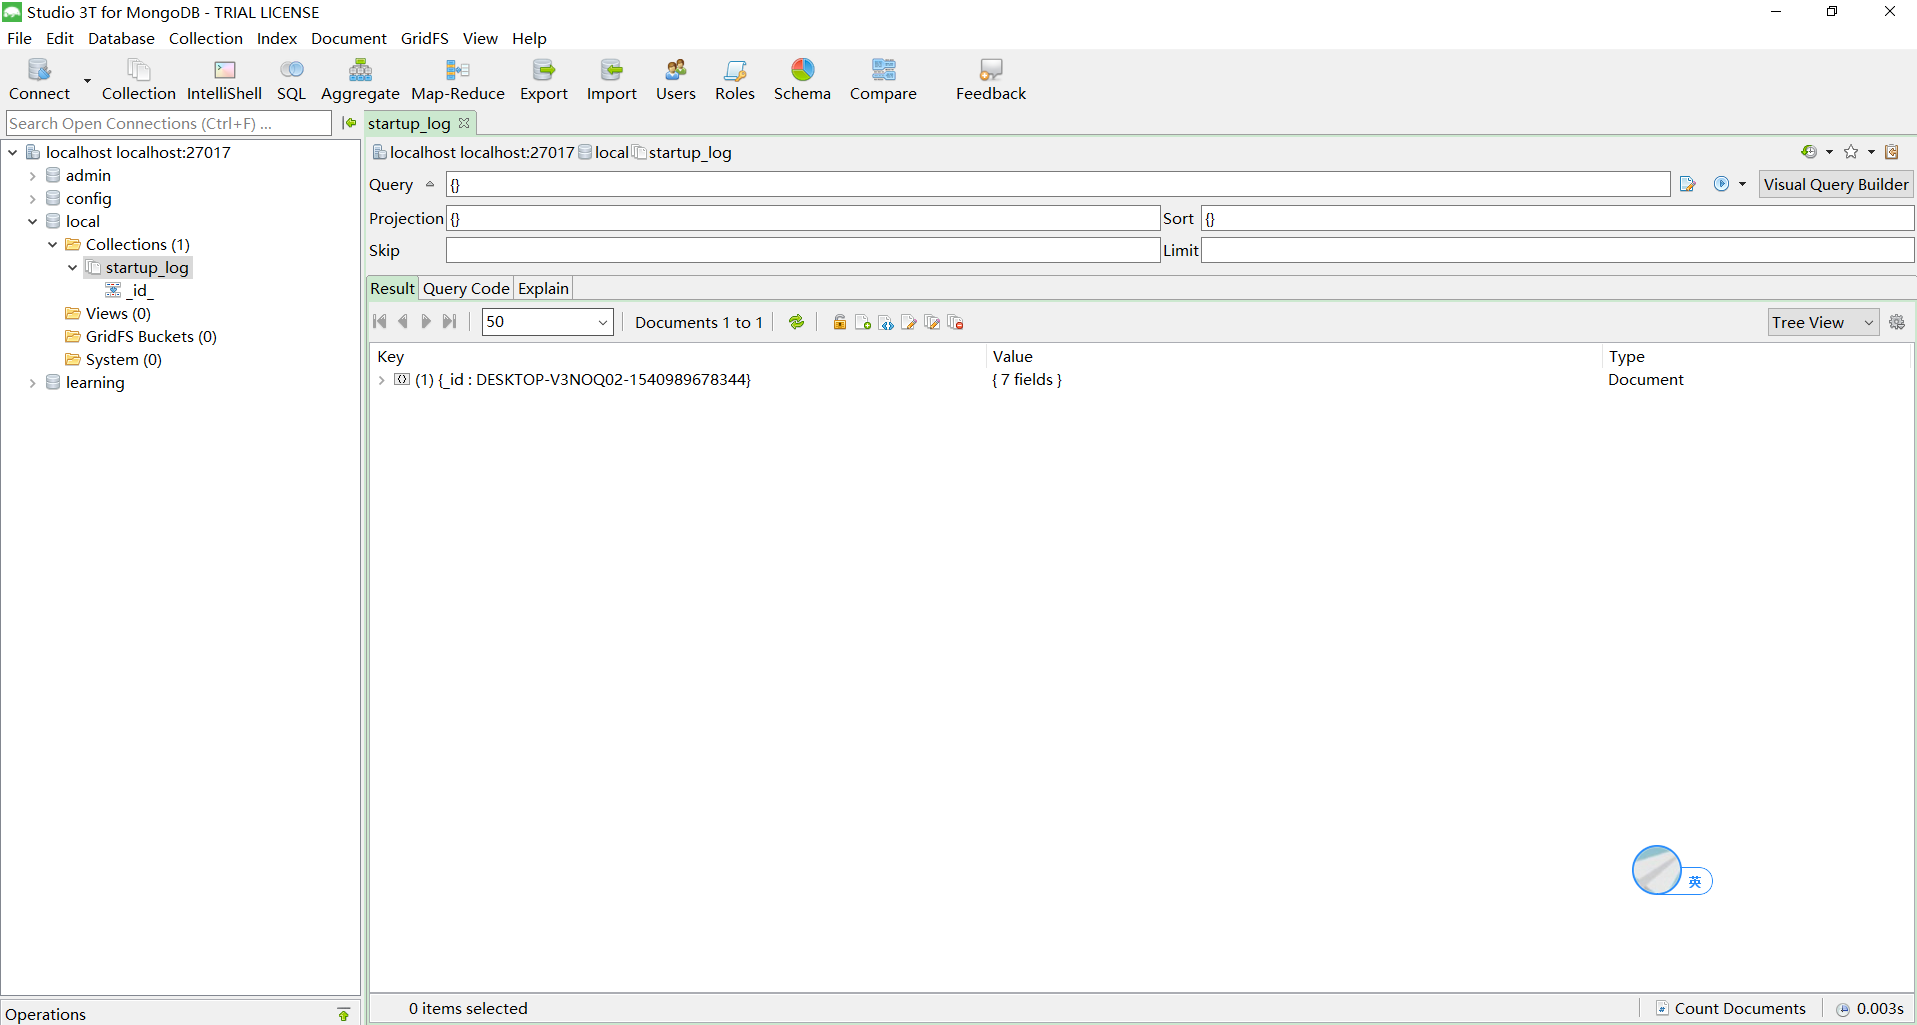The image size is (1917, 1025).
Task: Click the Projection input field
Action: click(x=803, y=218)
